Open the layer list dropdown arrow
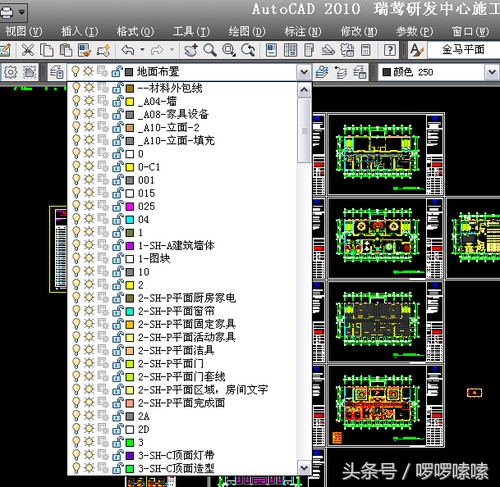Image resolution: width=500 pixels, height=487 pixels. pos(304,72)
